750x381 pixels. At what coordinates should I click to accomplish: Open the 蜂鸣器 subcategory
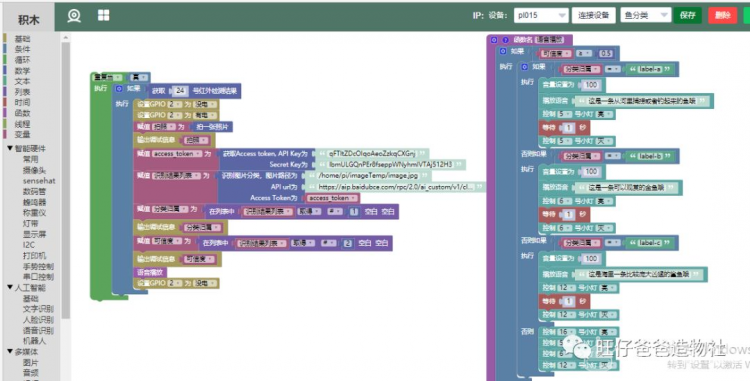tap(34, 202)
